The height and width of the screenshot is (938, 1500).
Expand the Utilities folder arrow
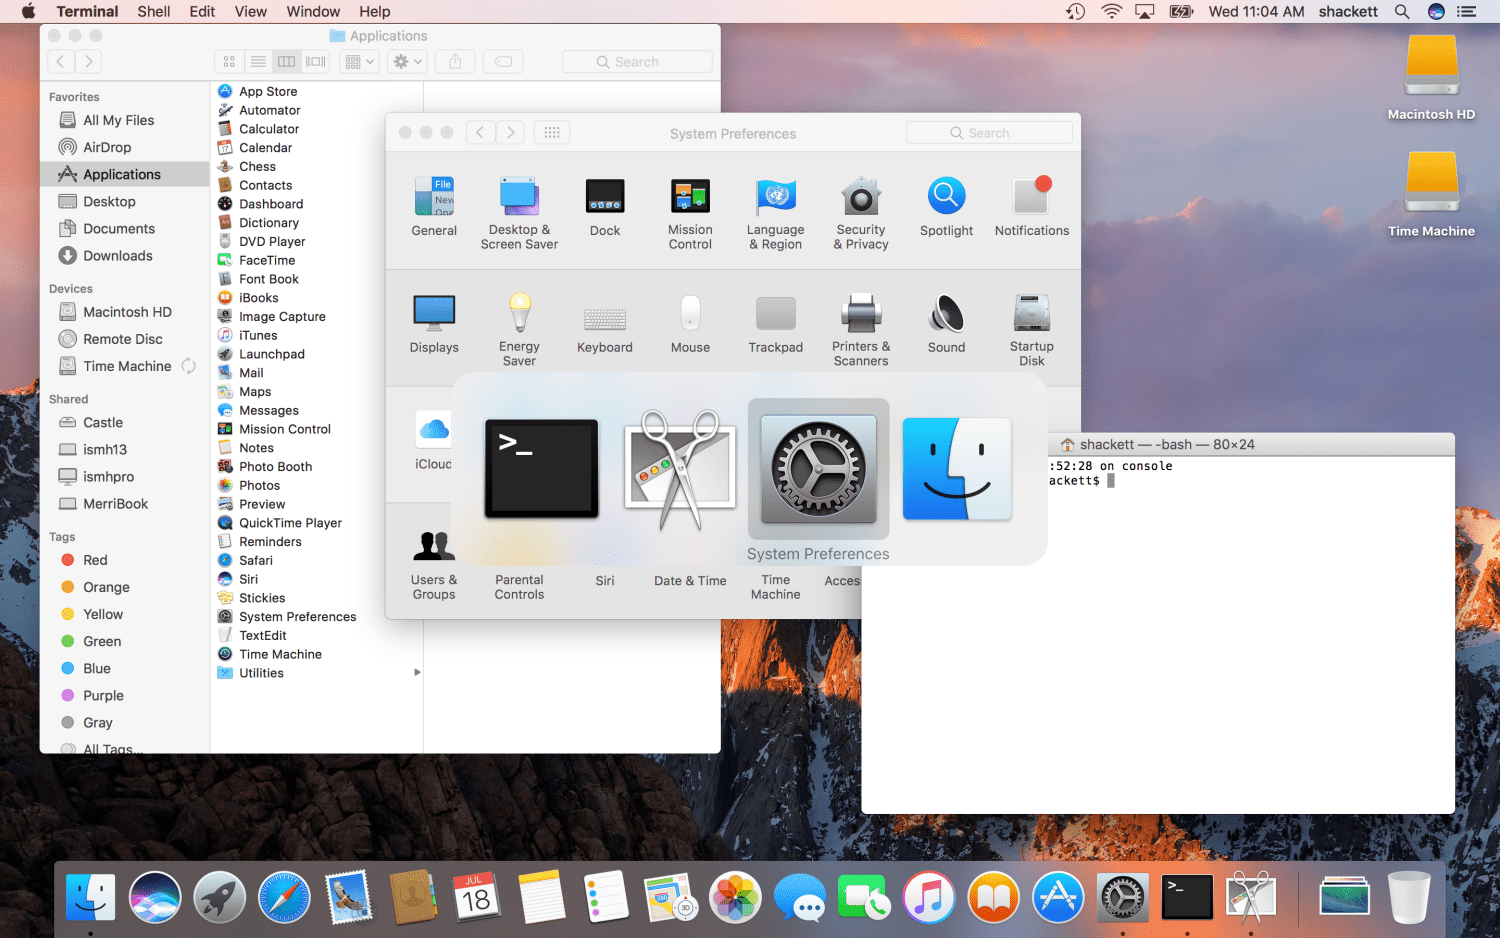click(417, 673)
